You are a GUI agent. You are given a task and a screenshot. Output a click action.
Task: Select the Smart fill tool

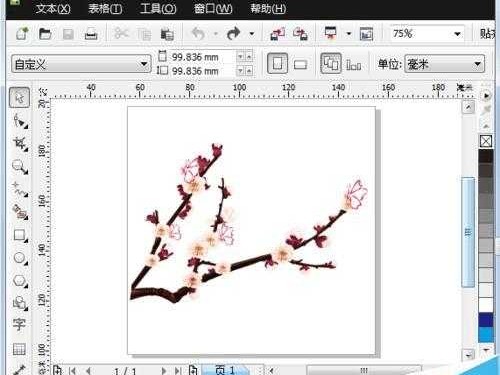pos(20,212)
